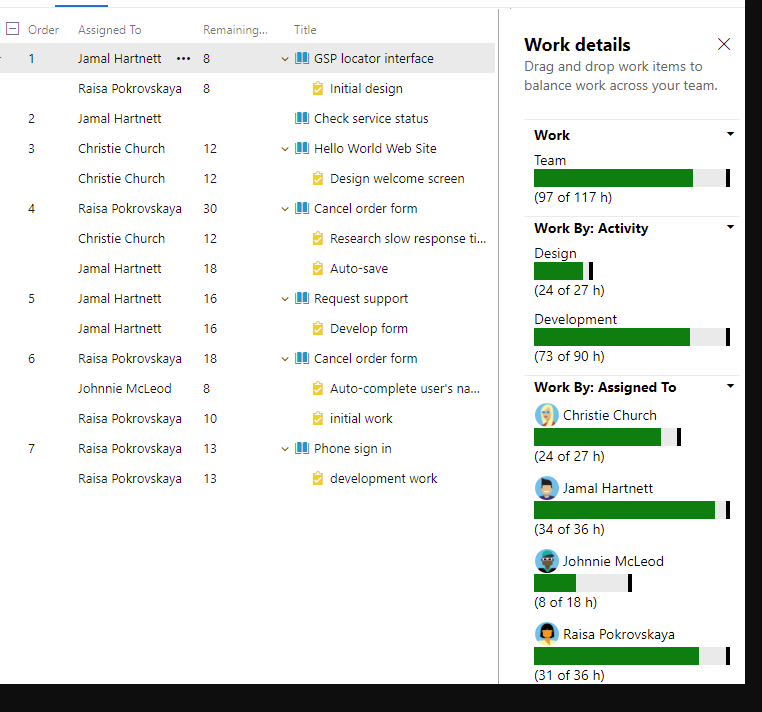Click Christie Church's avatar in Work details
Viewport: 762px width, 712px height.
click(546, 415)
